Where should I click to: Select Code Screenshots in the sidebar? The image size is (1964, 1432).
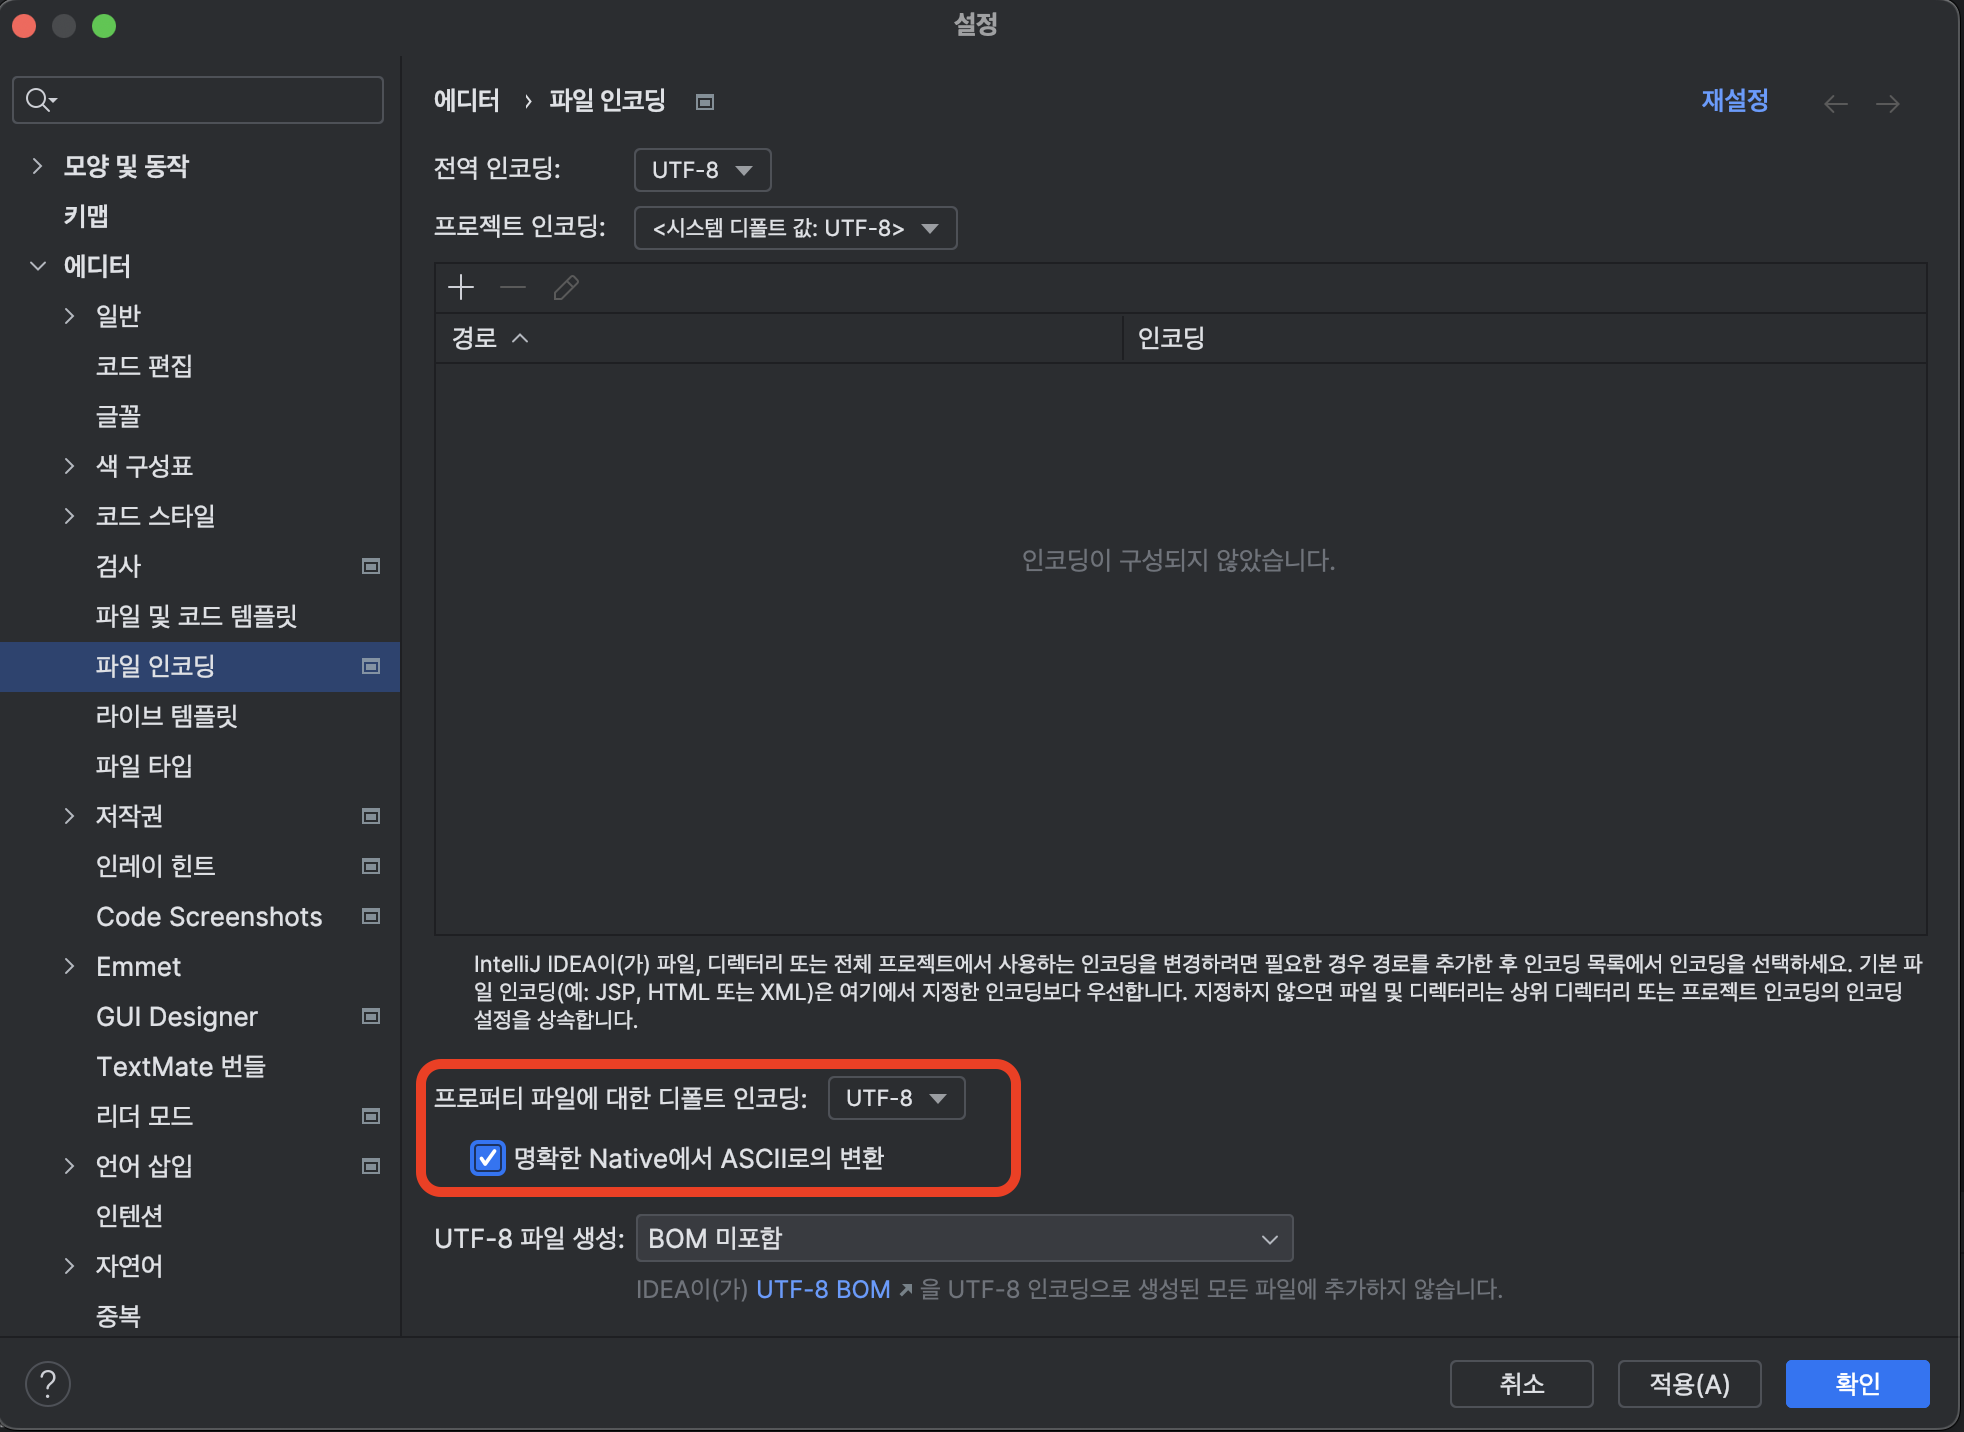[209, 916]
